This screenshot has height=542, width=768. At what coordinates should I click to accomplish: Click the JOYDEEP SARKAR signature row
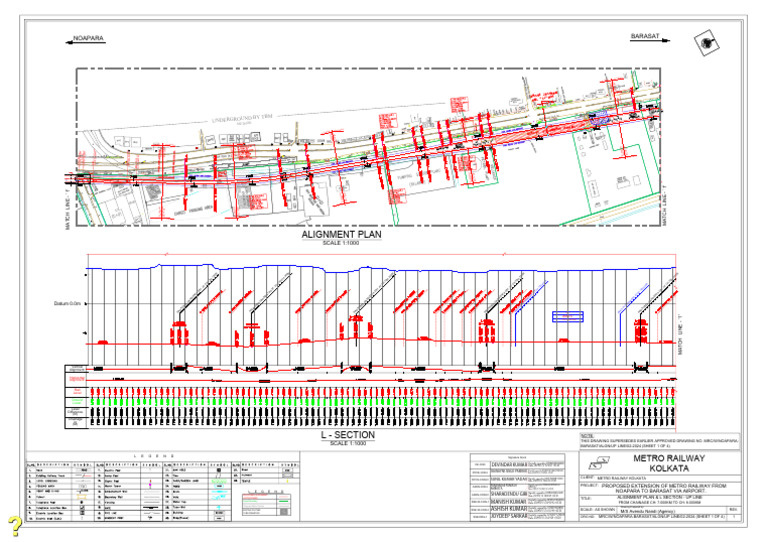[518, 517]
